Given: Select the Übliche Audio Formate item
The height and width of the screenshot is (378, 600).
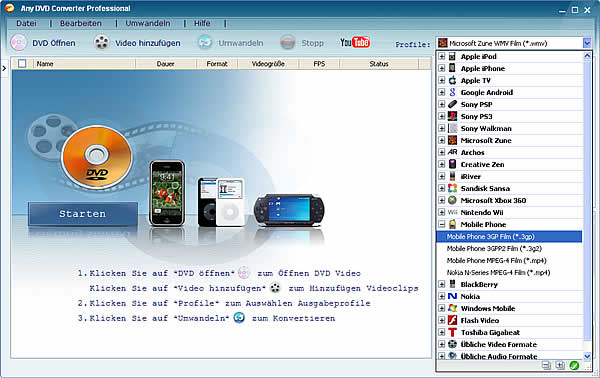Looking at the screenshot, I should click(x=499, y=356).
